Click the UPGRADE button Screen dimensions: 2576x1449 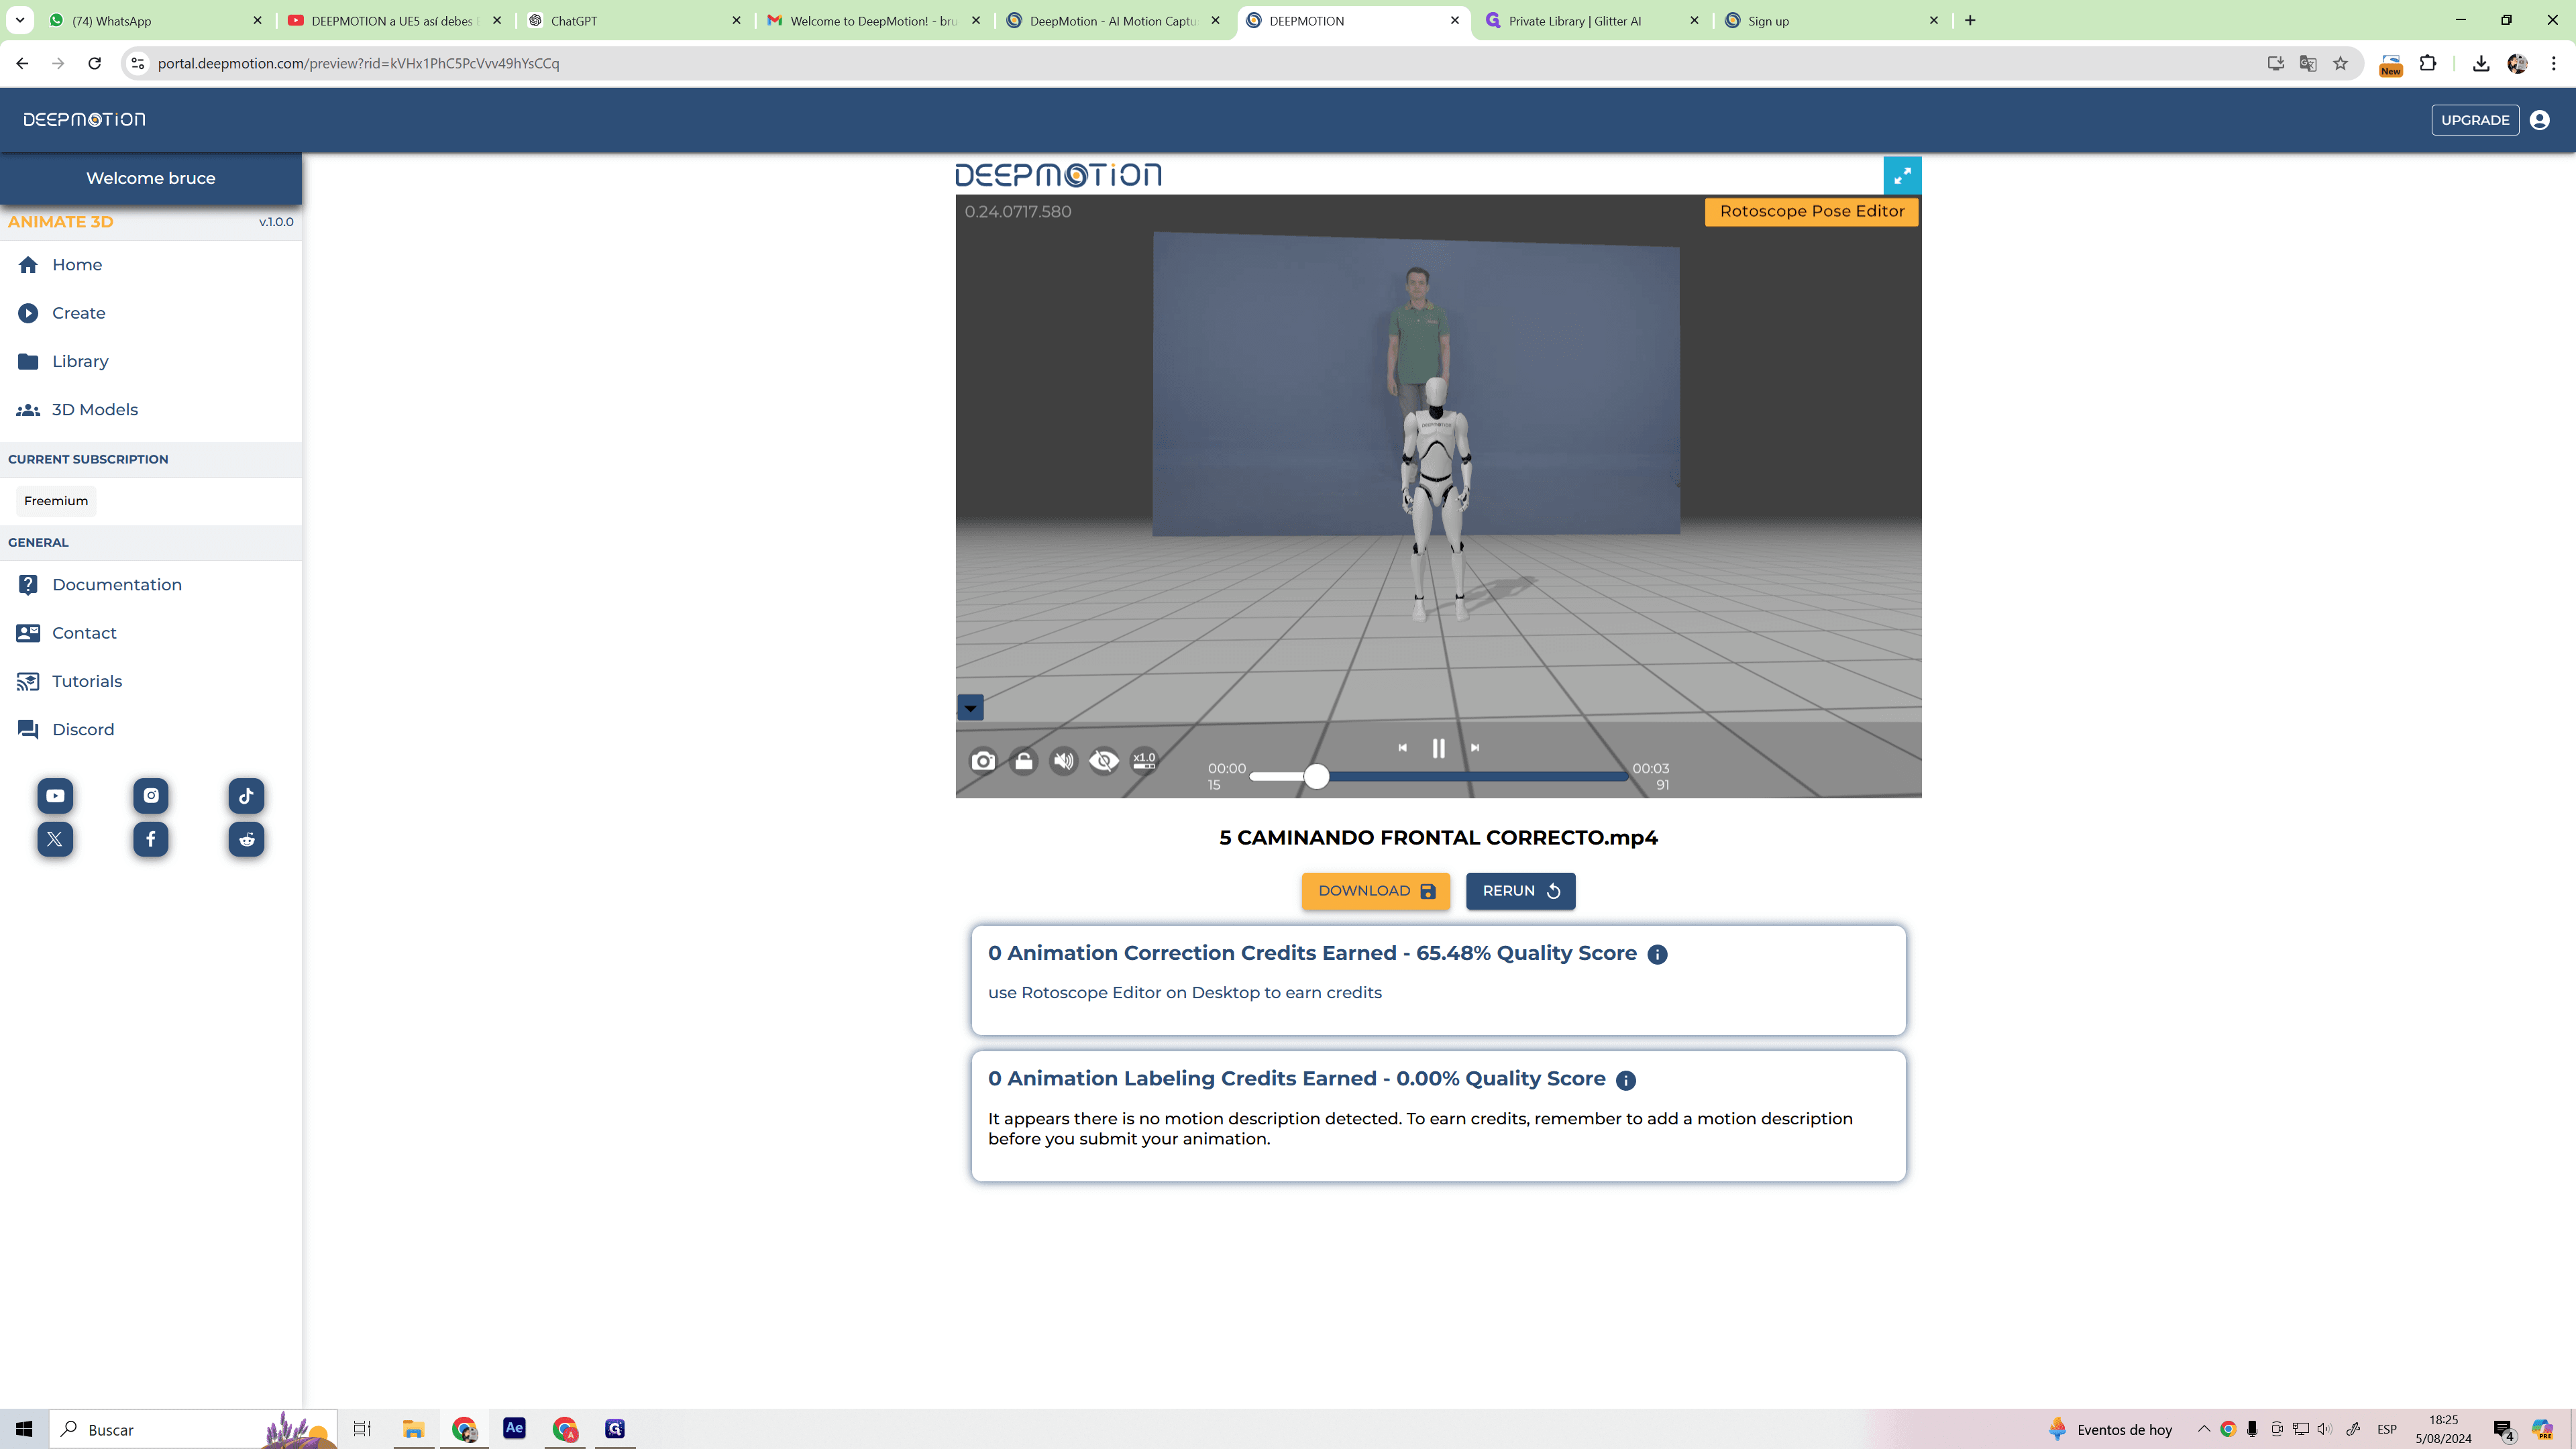[x=2475, y=120]
